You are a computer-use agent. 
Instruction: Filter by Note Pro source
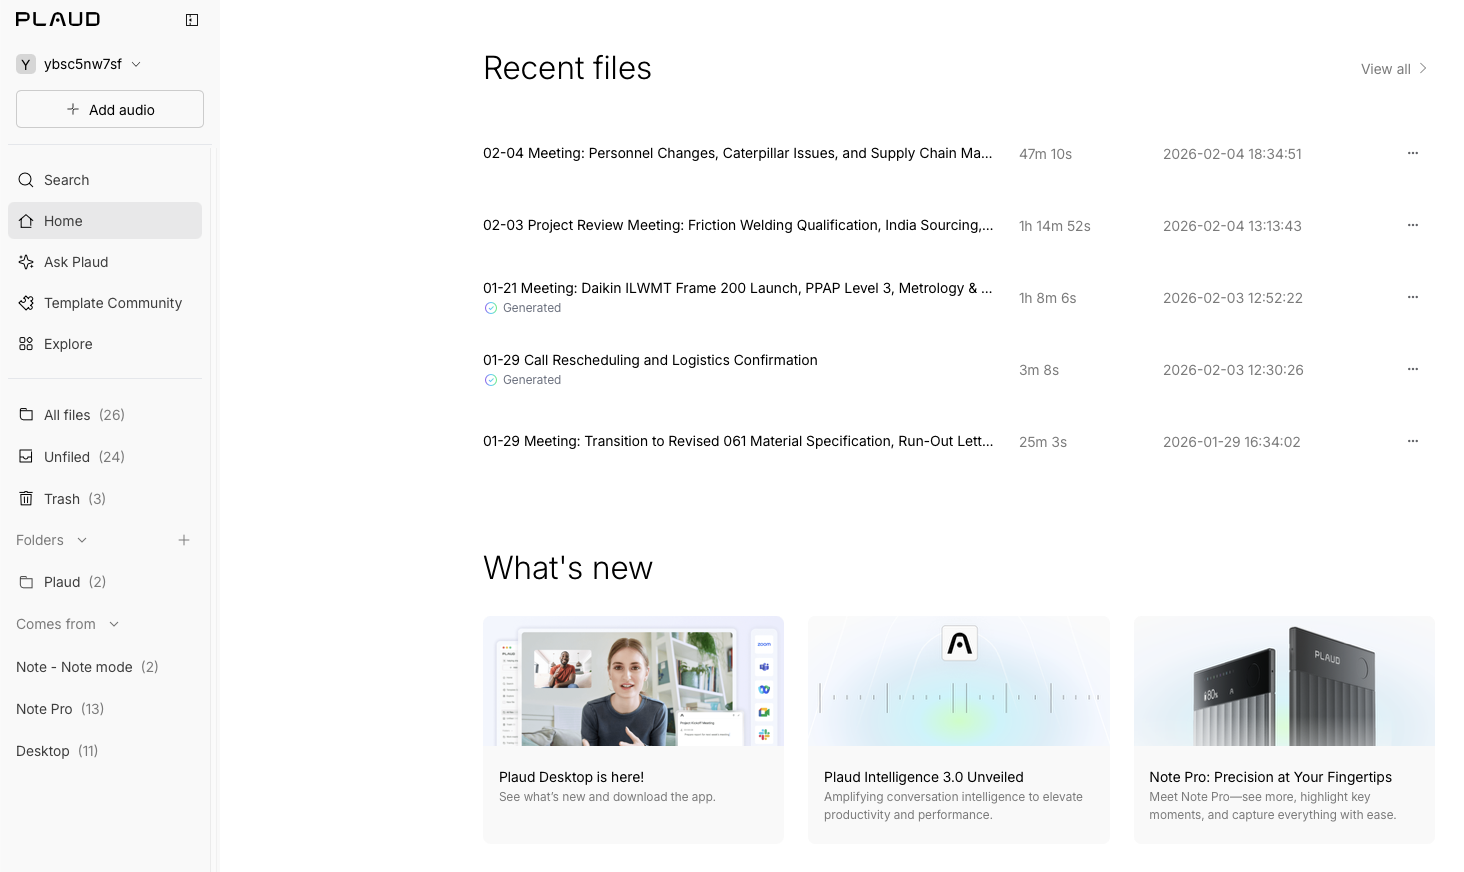click(x=45, y=709)
